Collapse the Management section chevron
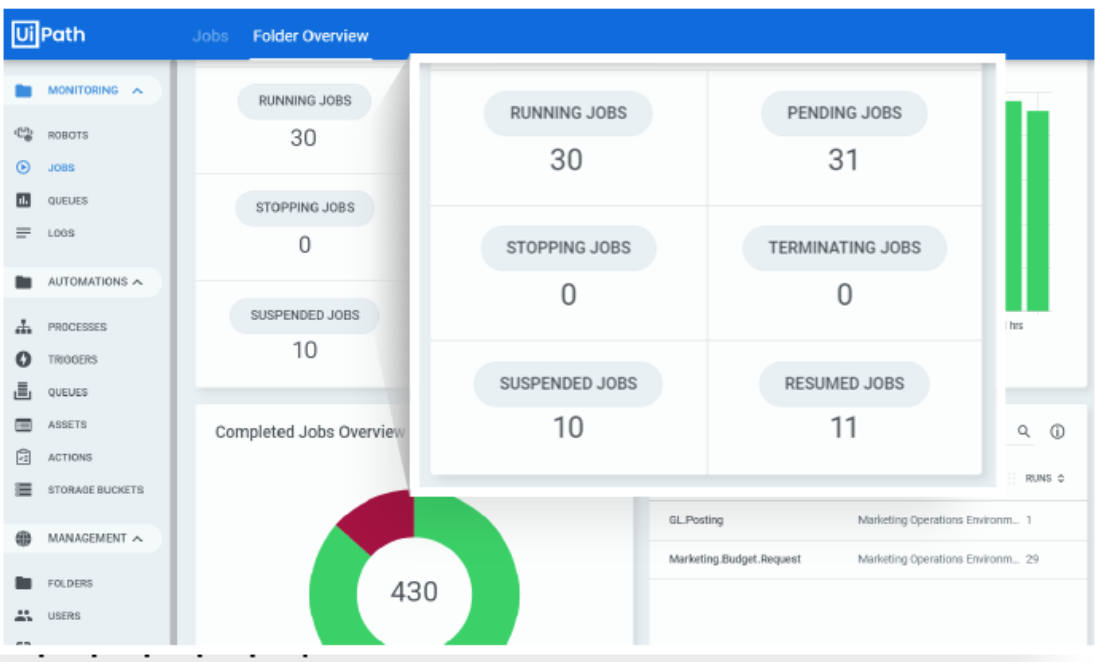 137,539
